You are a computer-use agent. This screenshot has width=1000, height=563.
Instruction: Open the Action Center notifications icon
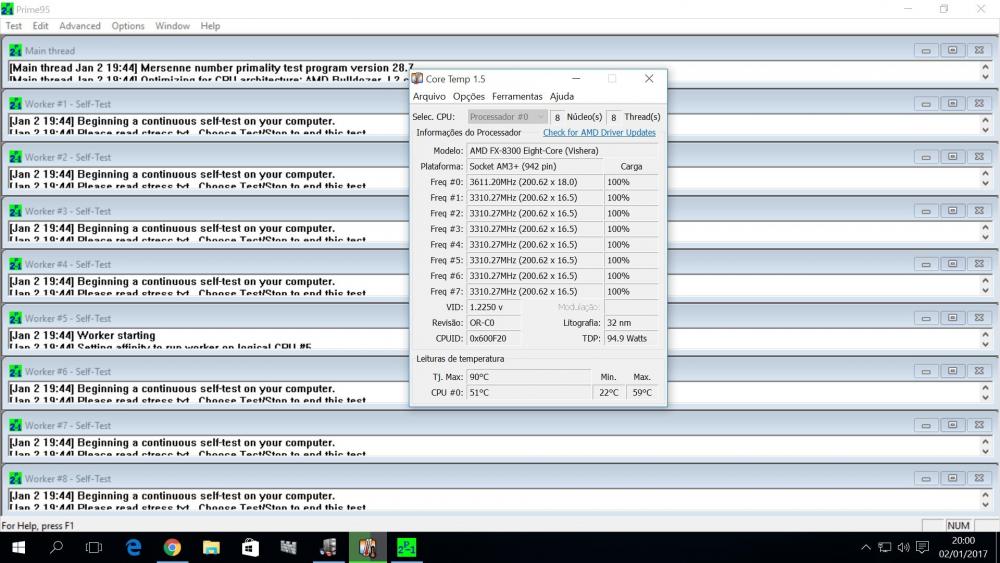[x=923, y=547]
